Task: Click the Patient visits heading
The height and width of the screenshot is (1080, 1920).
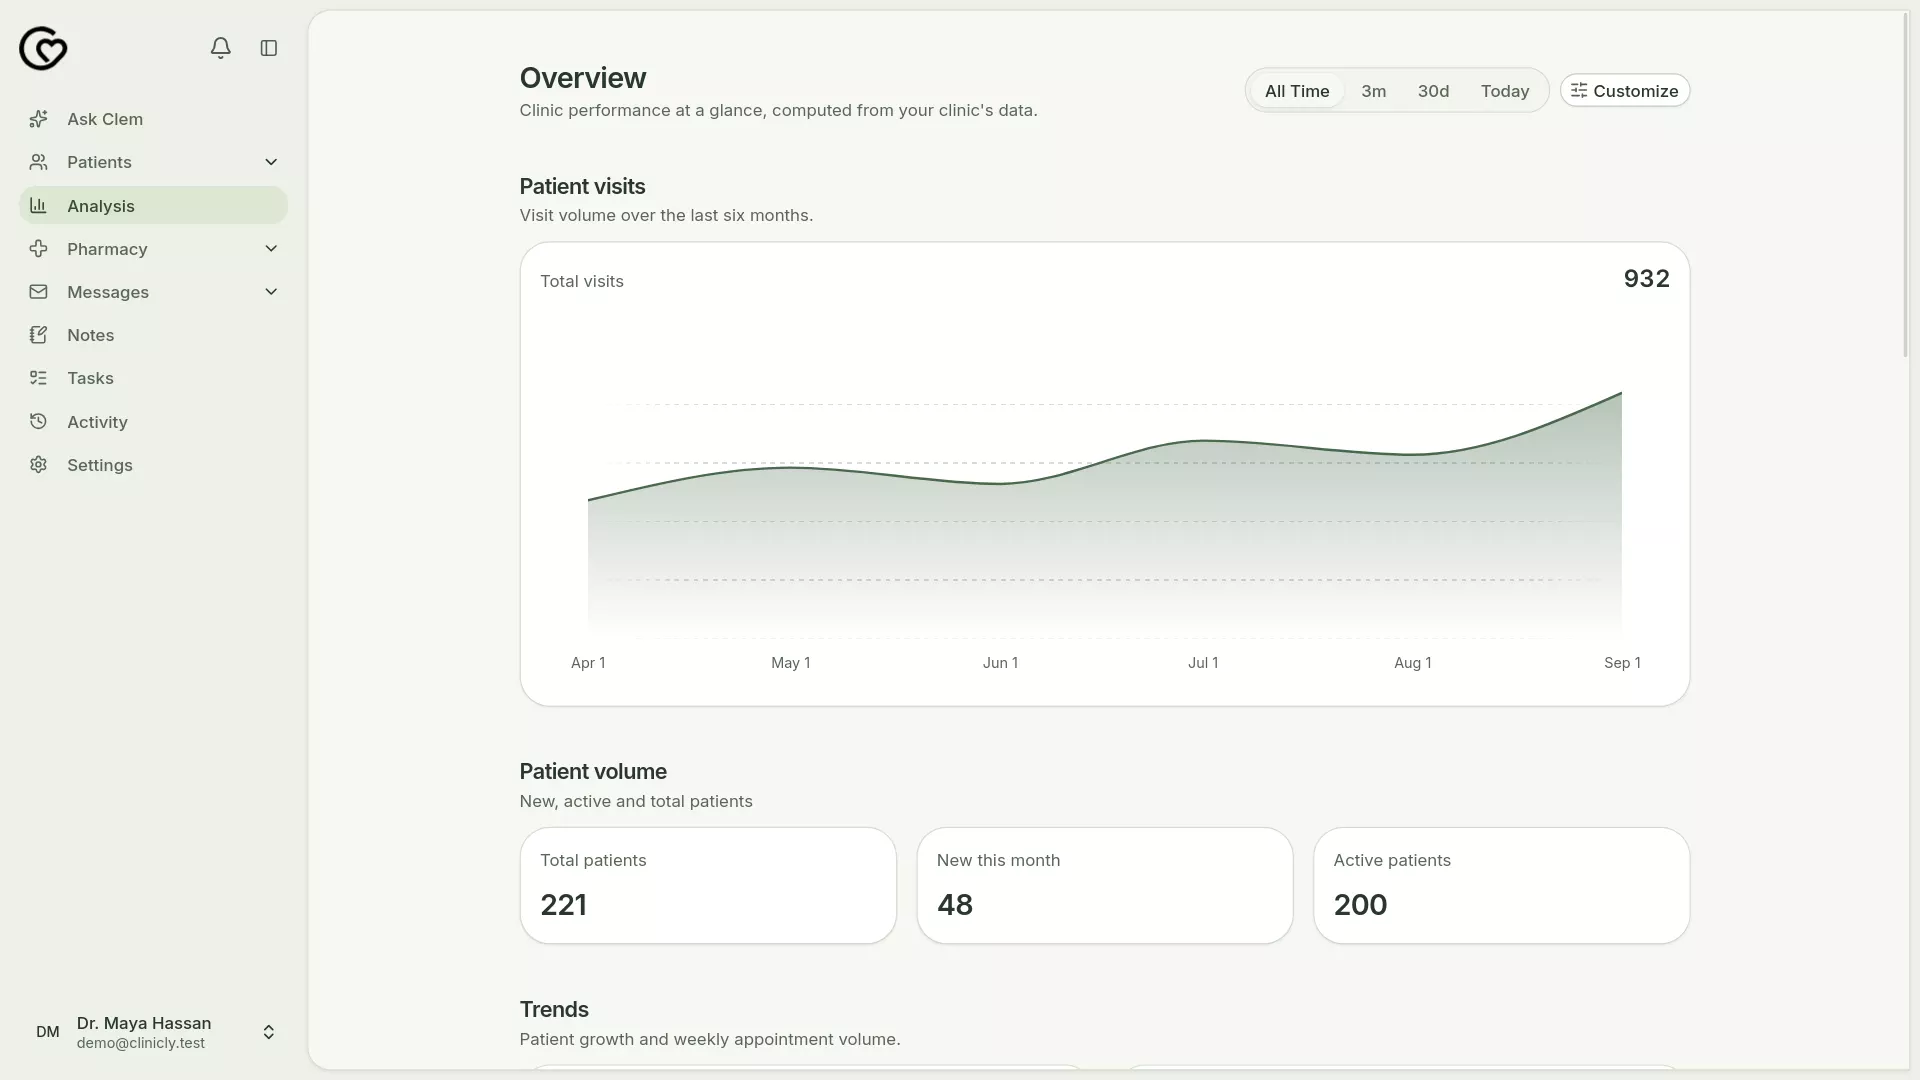Action: point(582,186)
